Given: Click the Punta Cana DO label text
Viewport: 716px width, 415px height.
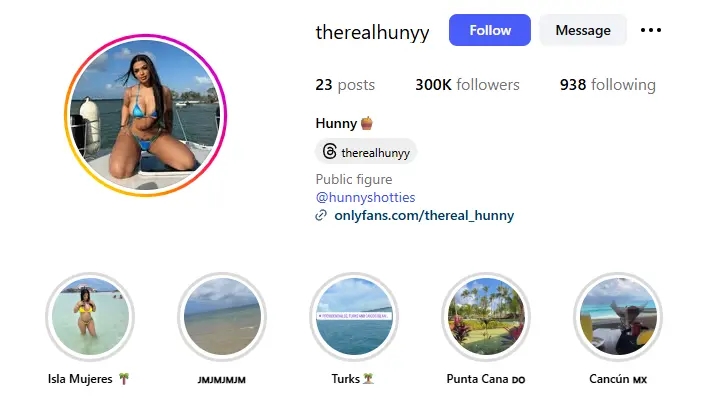Looking at the screenshot, I should point(486,379).
